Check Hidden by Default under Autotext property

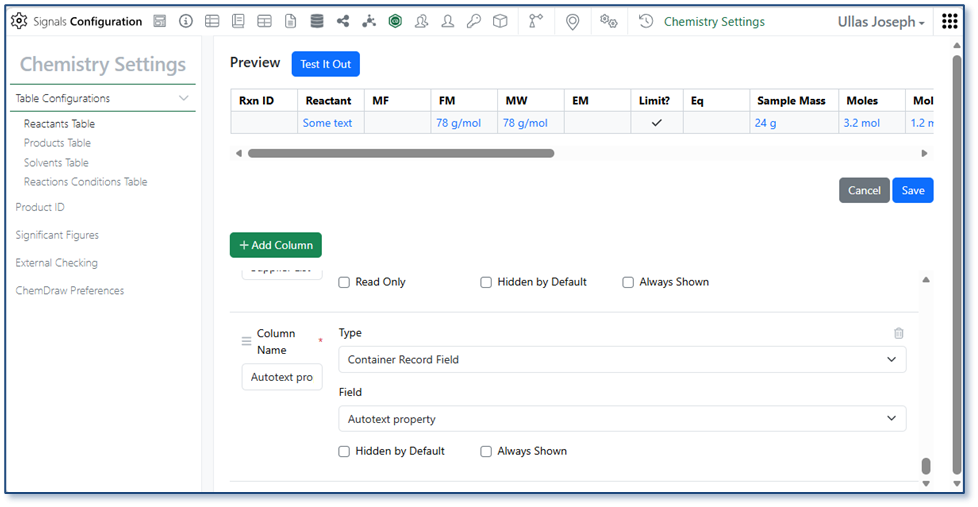click(344, 451)
